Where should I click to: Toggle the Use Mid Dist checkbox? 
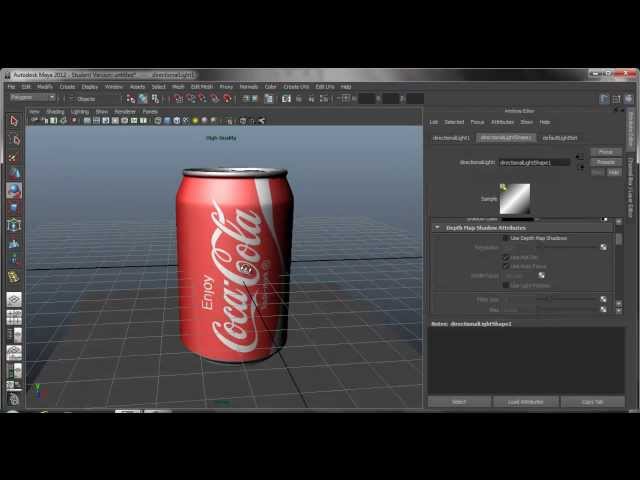506,257
